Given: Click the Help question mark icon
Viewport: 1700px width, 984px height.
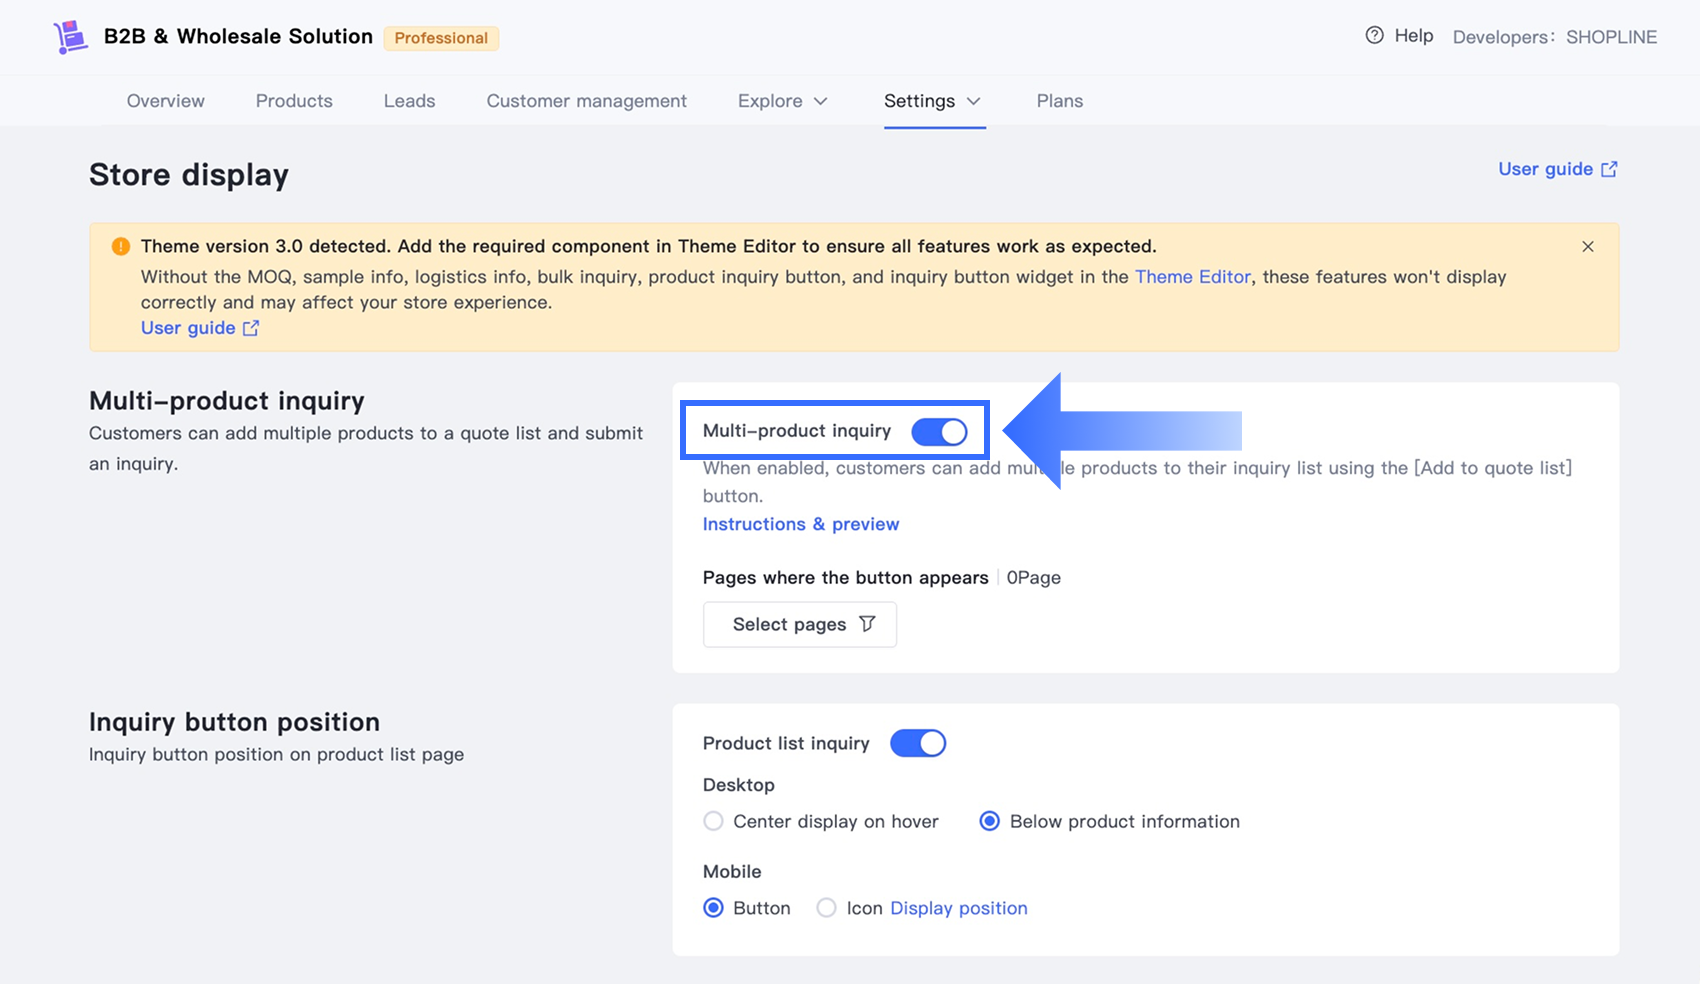Looking at the screenshot, I should coord(1375,36).
